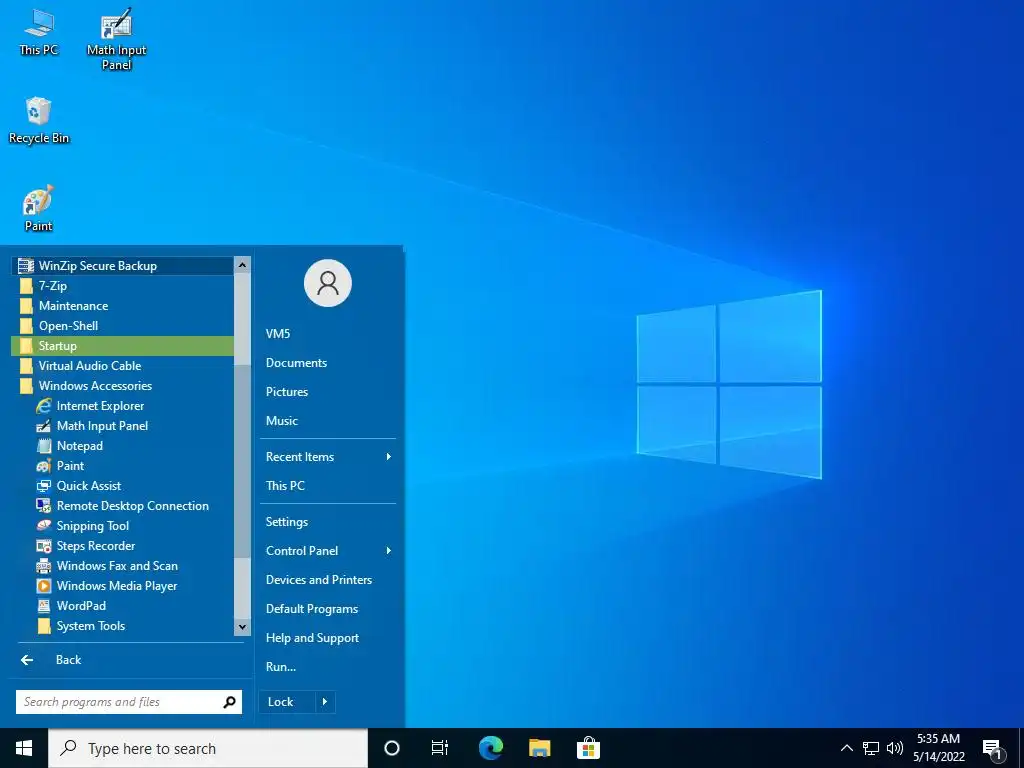The width and height of the screenshot is (1024, 768).
Task: Expand the Virtual Audio Cable folder
Action: [122, 366]
